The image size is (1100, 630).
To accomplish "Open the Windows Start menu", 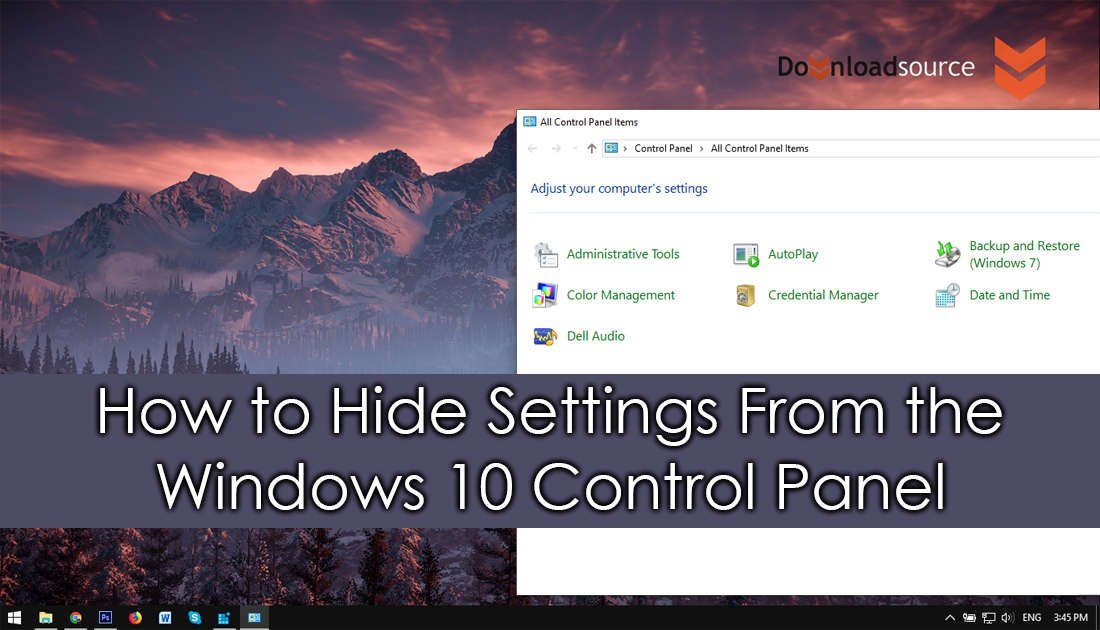I will tap(15, 617).
